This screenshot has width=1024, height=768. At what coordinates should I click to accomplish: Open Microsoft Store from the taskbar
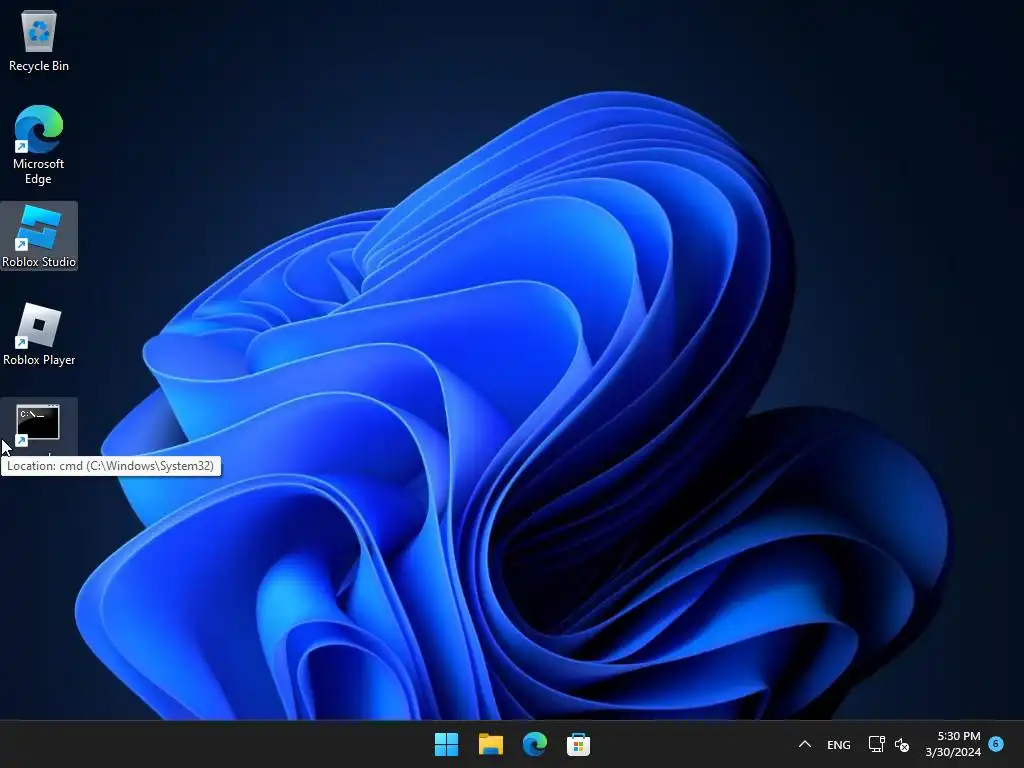(578, 744)
